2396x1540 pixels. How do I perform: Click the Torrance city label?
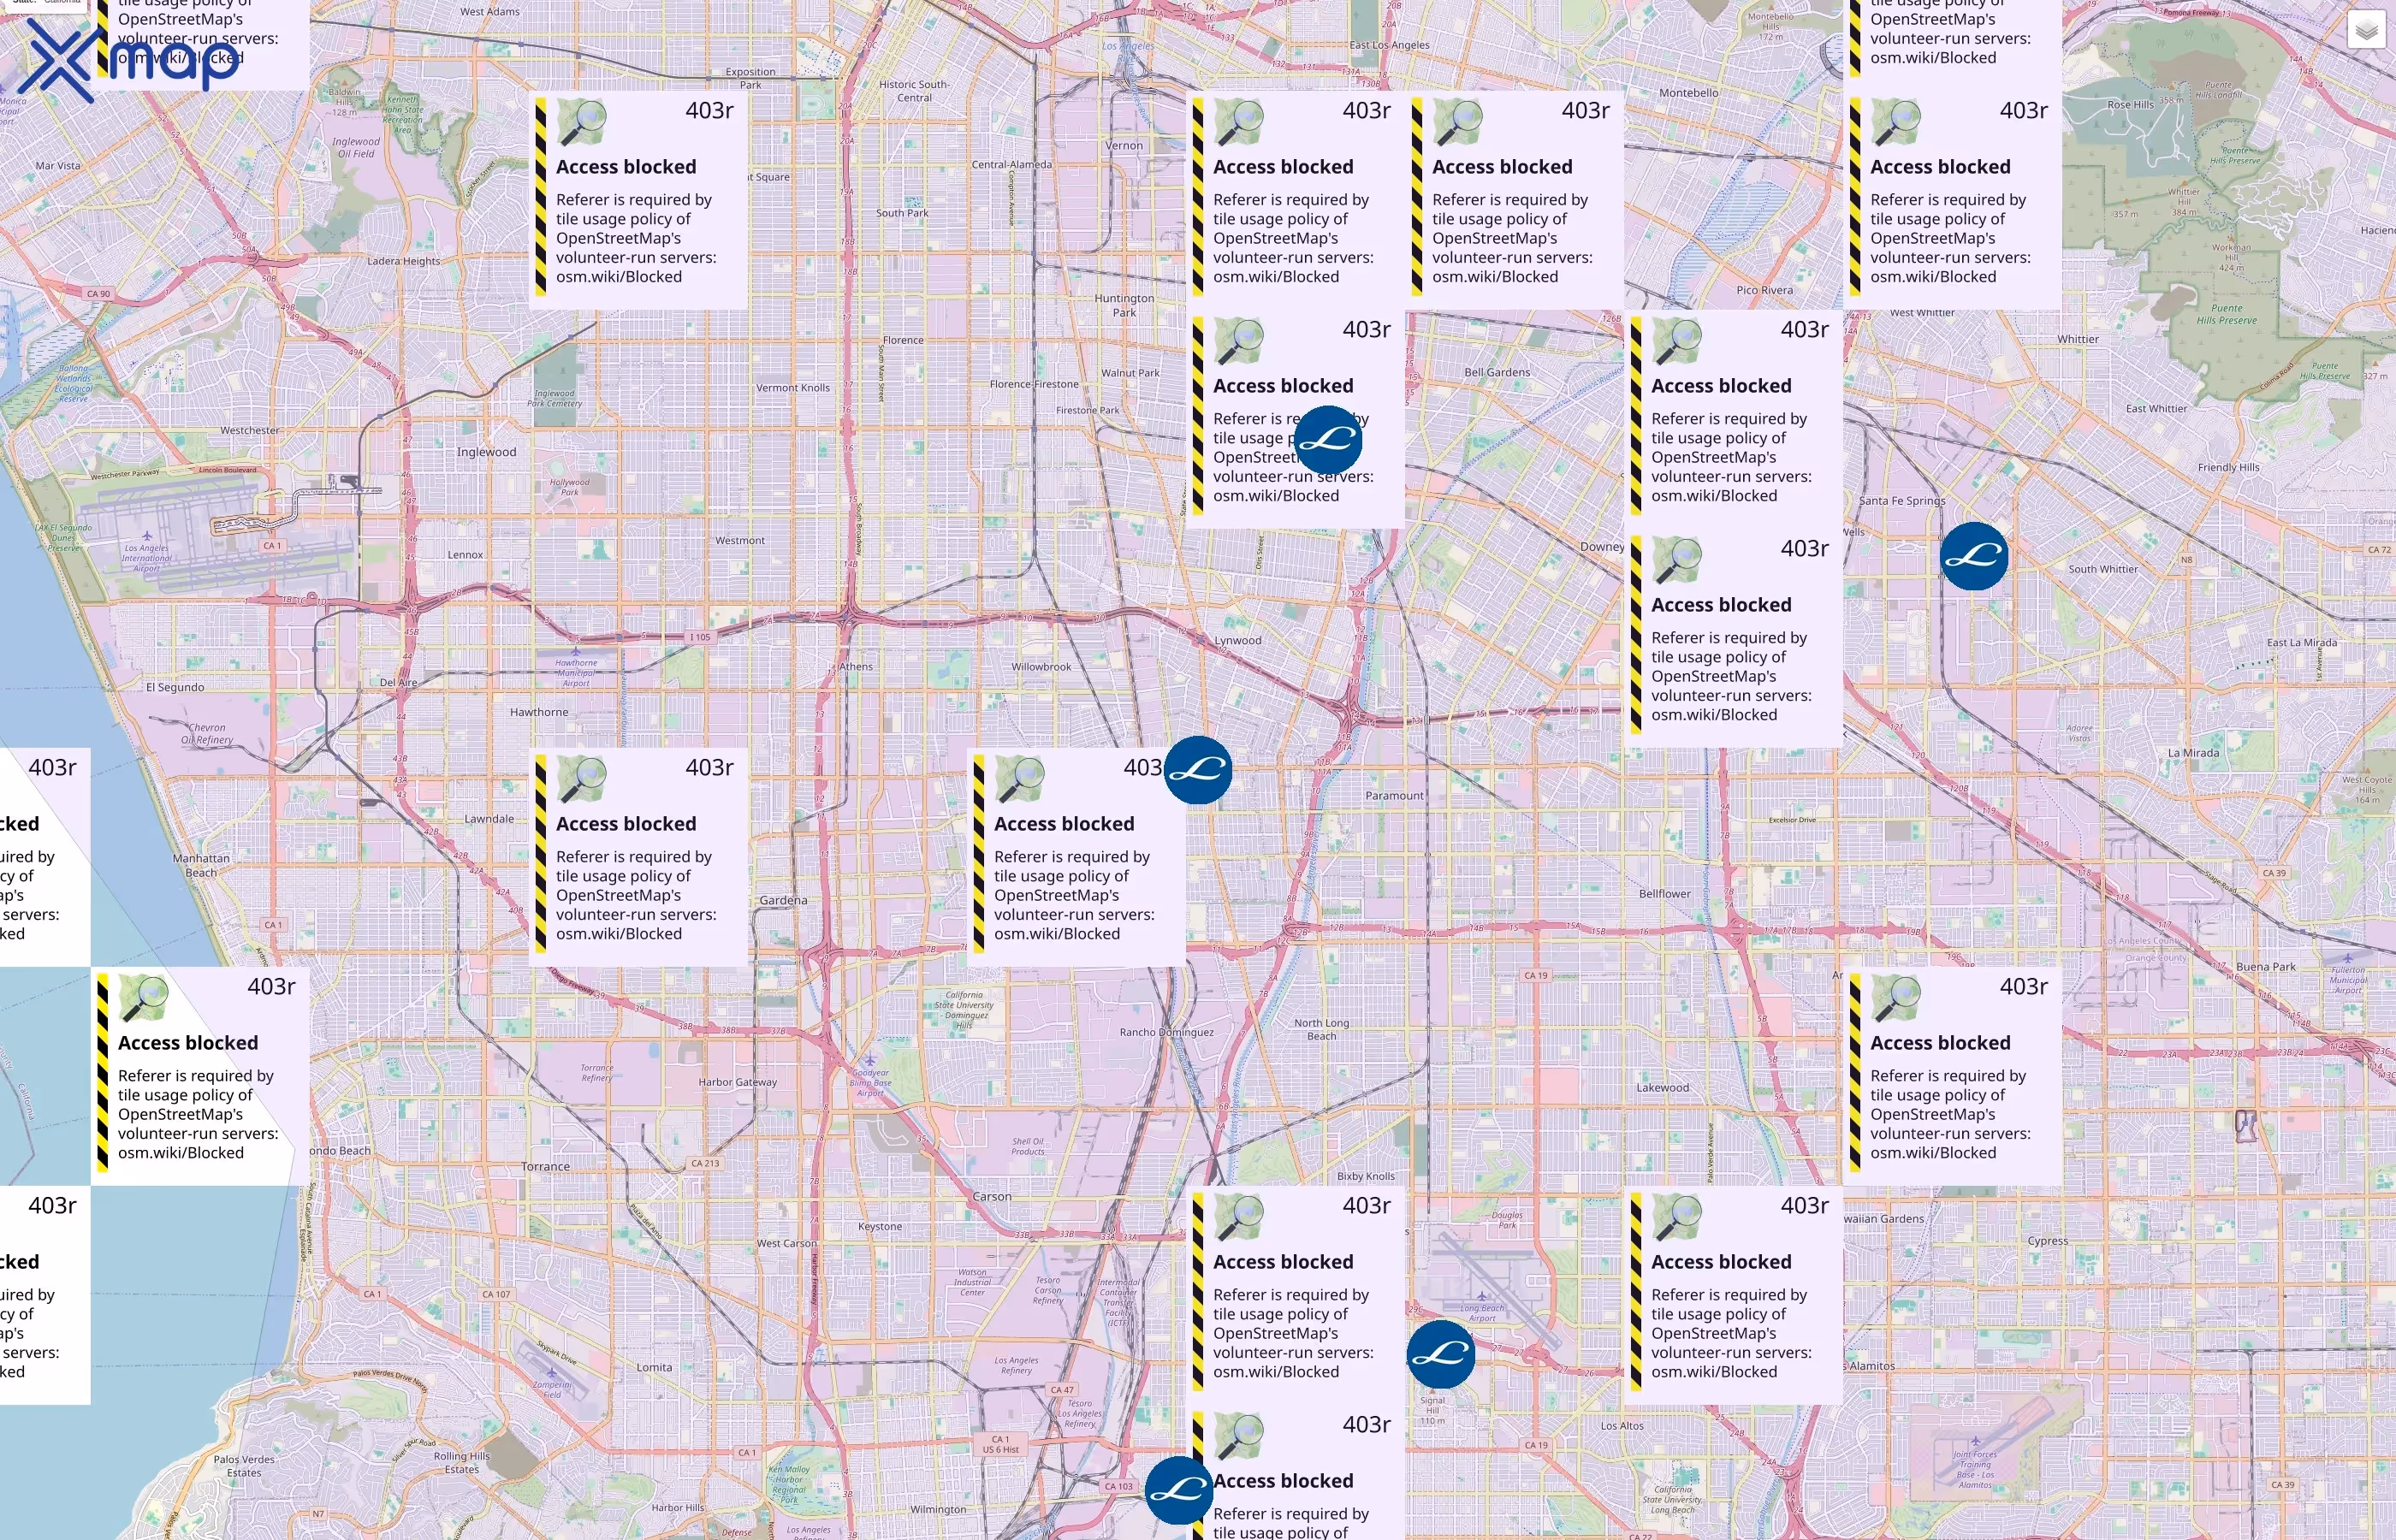545,1166
